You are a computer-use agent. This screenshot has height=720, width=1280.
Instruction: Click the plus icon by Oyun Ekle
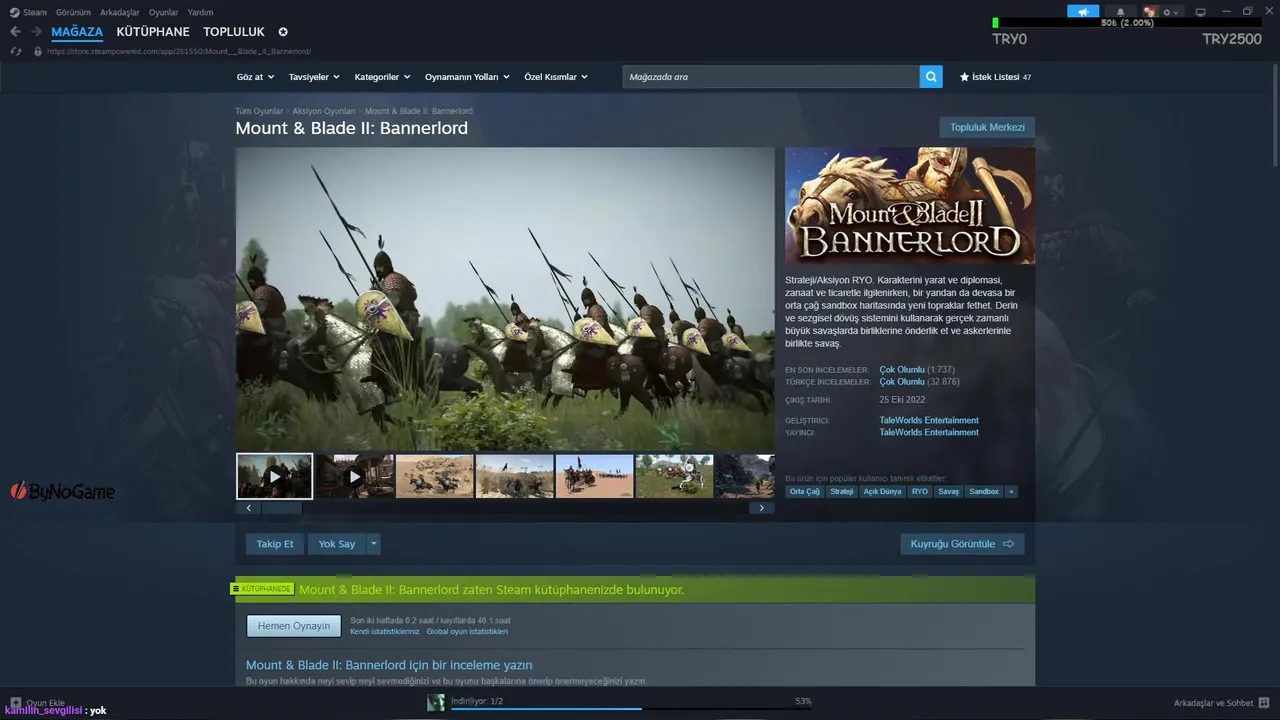pos(15,703)
